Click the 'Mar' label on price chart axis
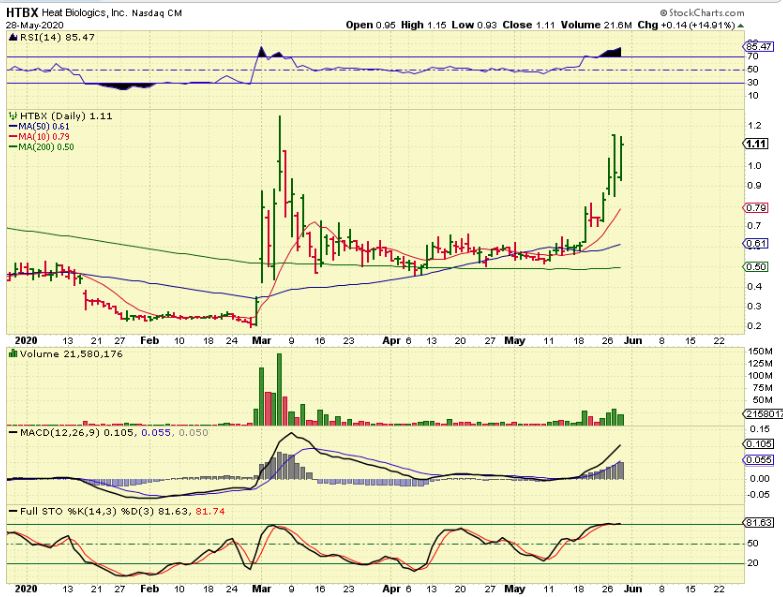 coord(261,340)
